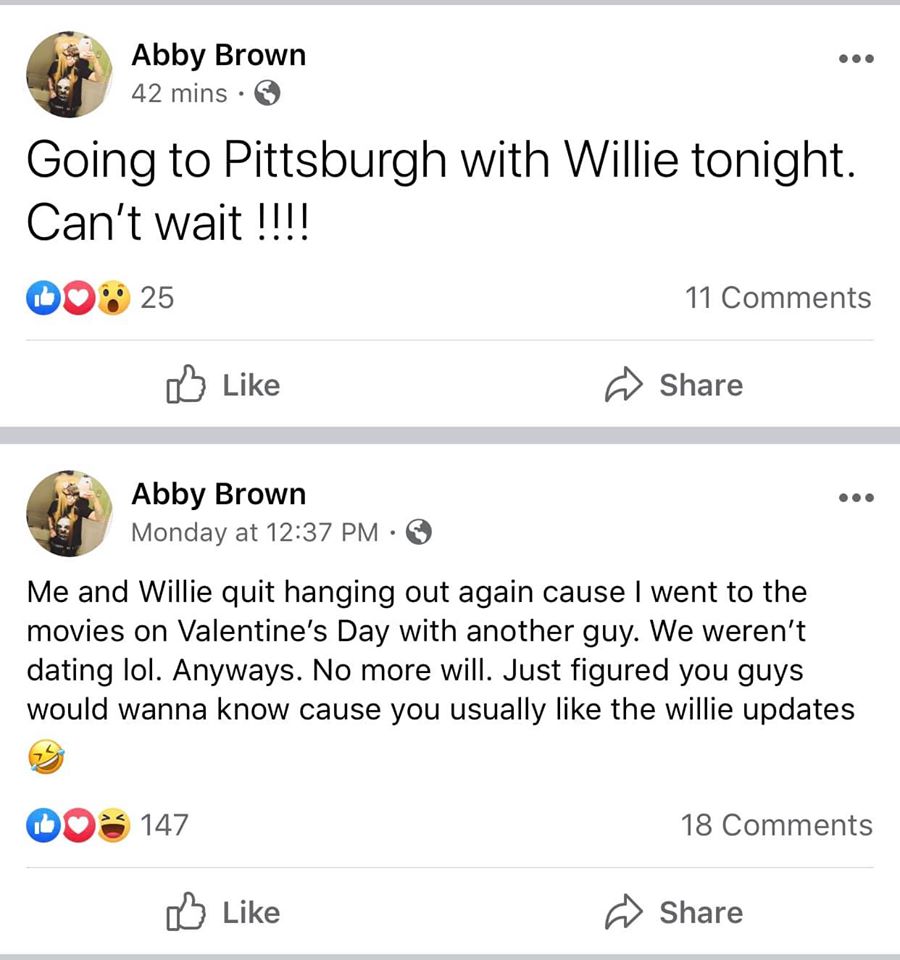Open the 18 Comments link

click(776, 825)
